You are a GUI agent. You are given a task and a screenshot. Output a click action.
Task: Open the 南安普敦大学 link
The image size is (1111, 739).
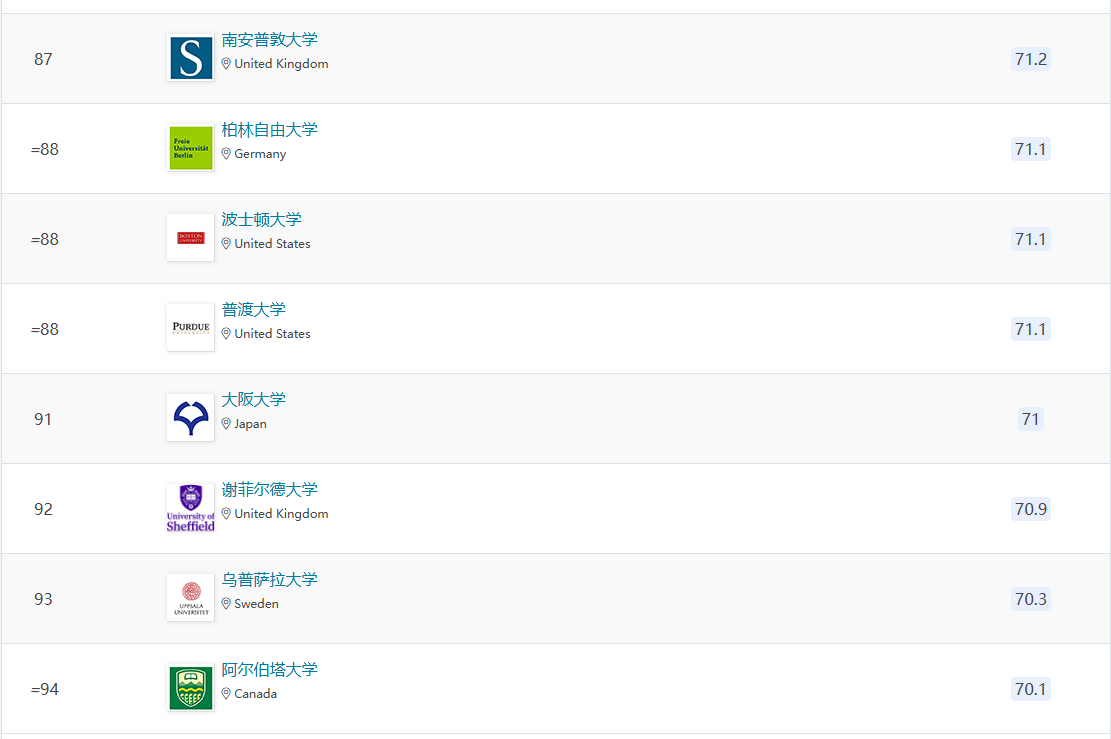click(269, 40)
